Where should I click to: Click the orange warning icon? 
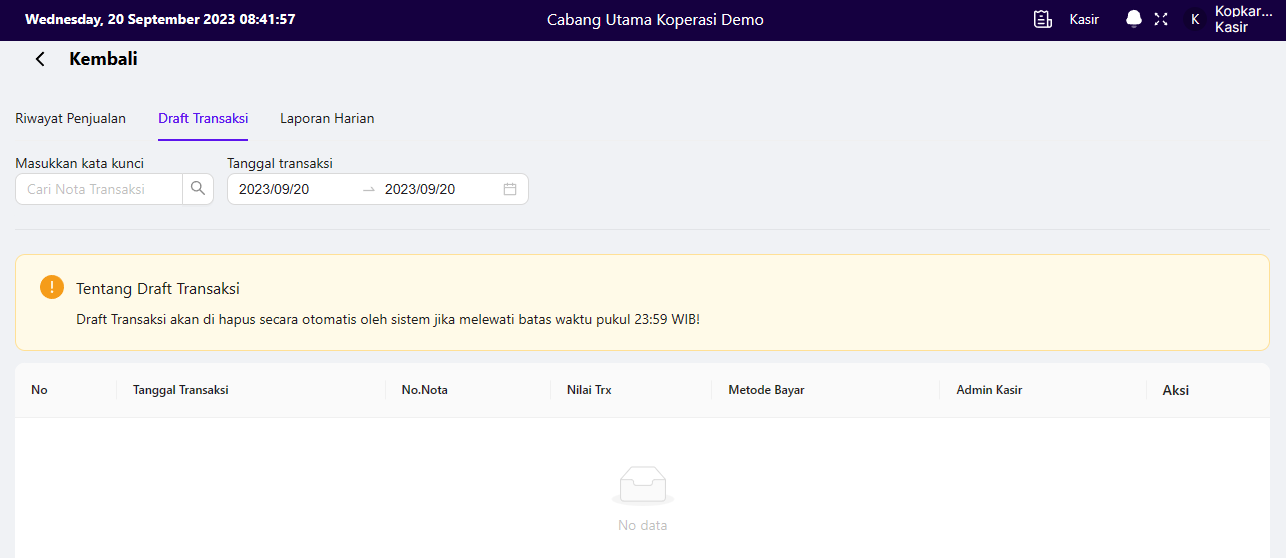(x=52, y=288)
